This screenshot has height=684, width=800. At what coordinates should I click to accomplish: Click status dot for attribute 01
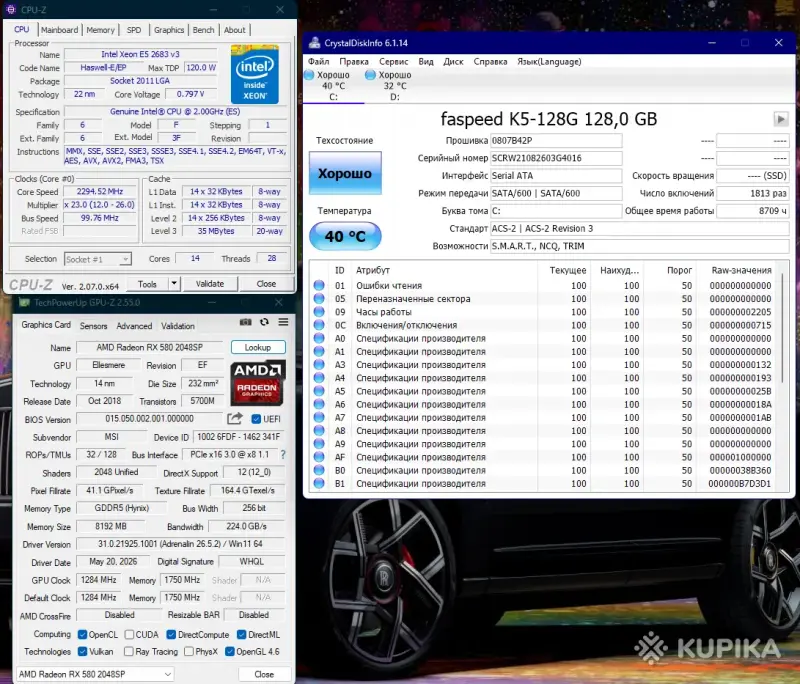(319, 285)
